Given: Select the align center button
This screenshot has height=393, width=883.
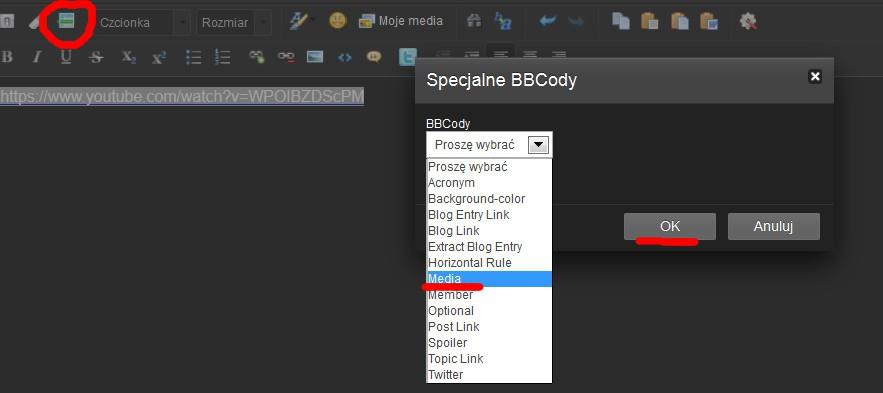Looking at the screenshot, I should (x=529, y=55).
